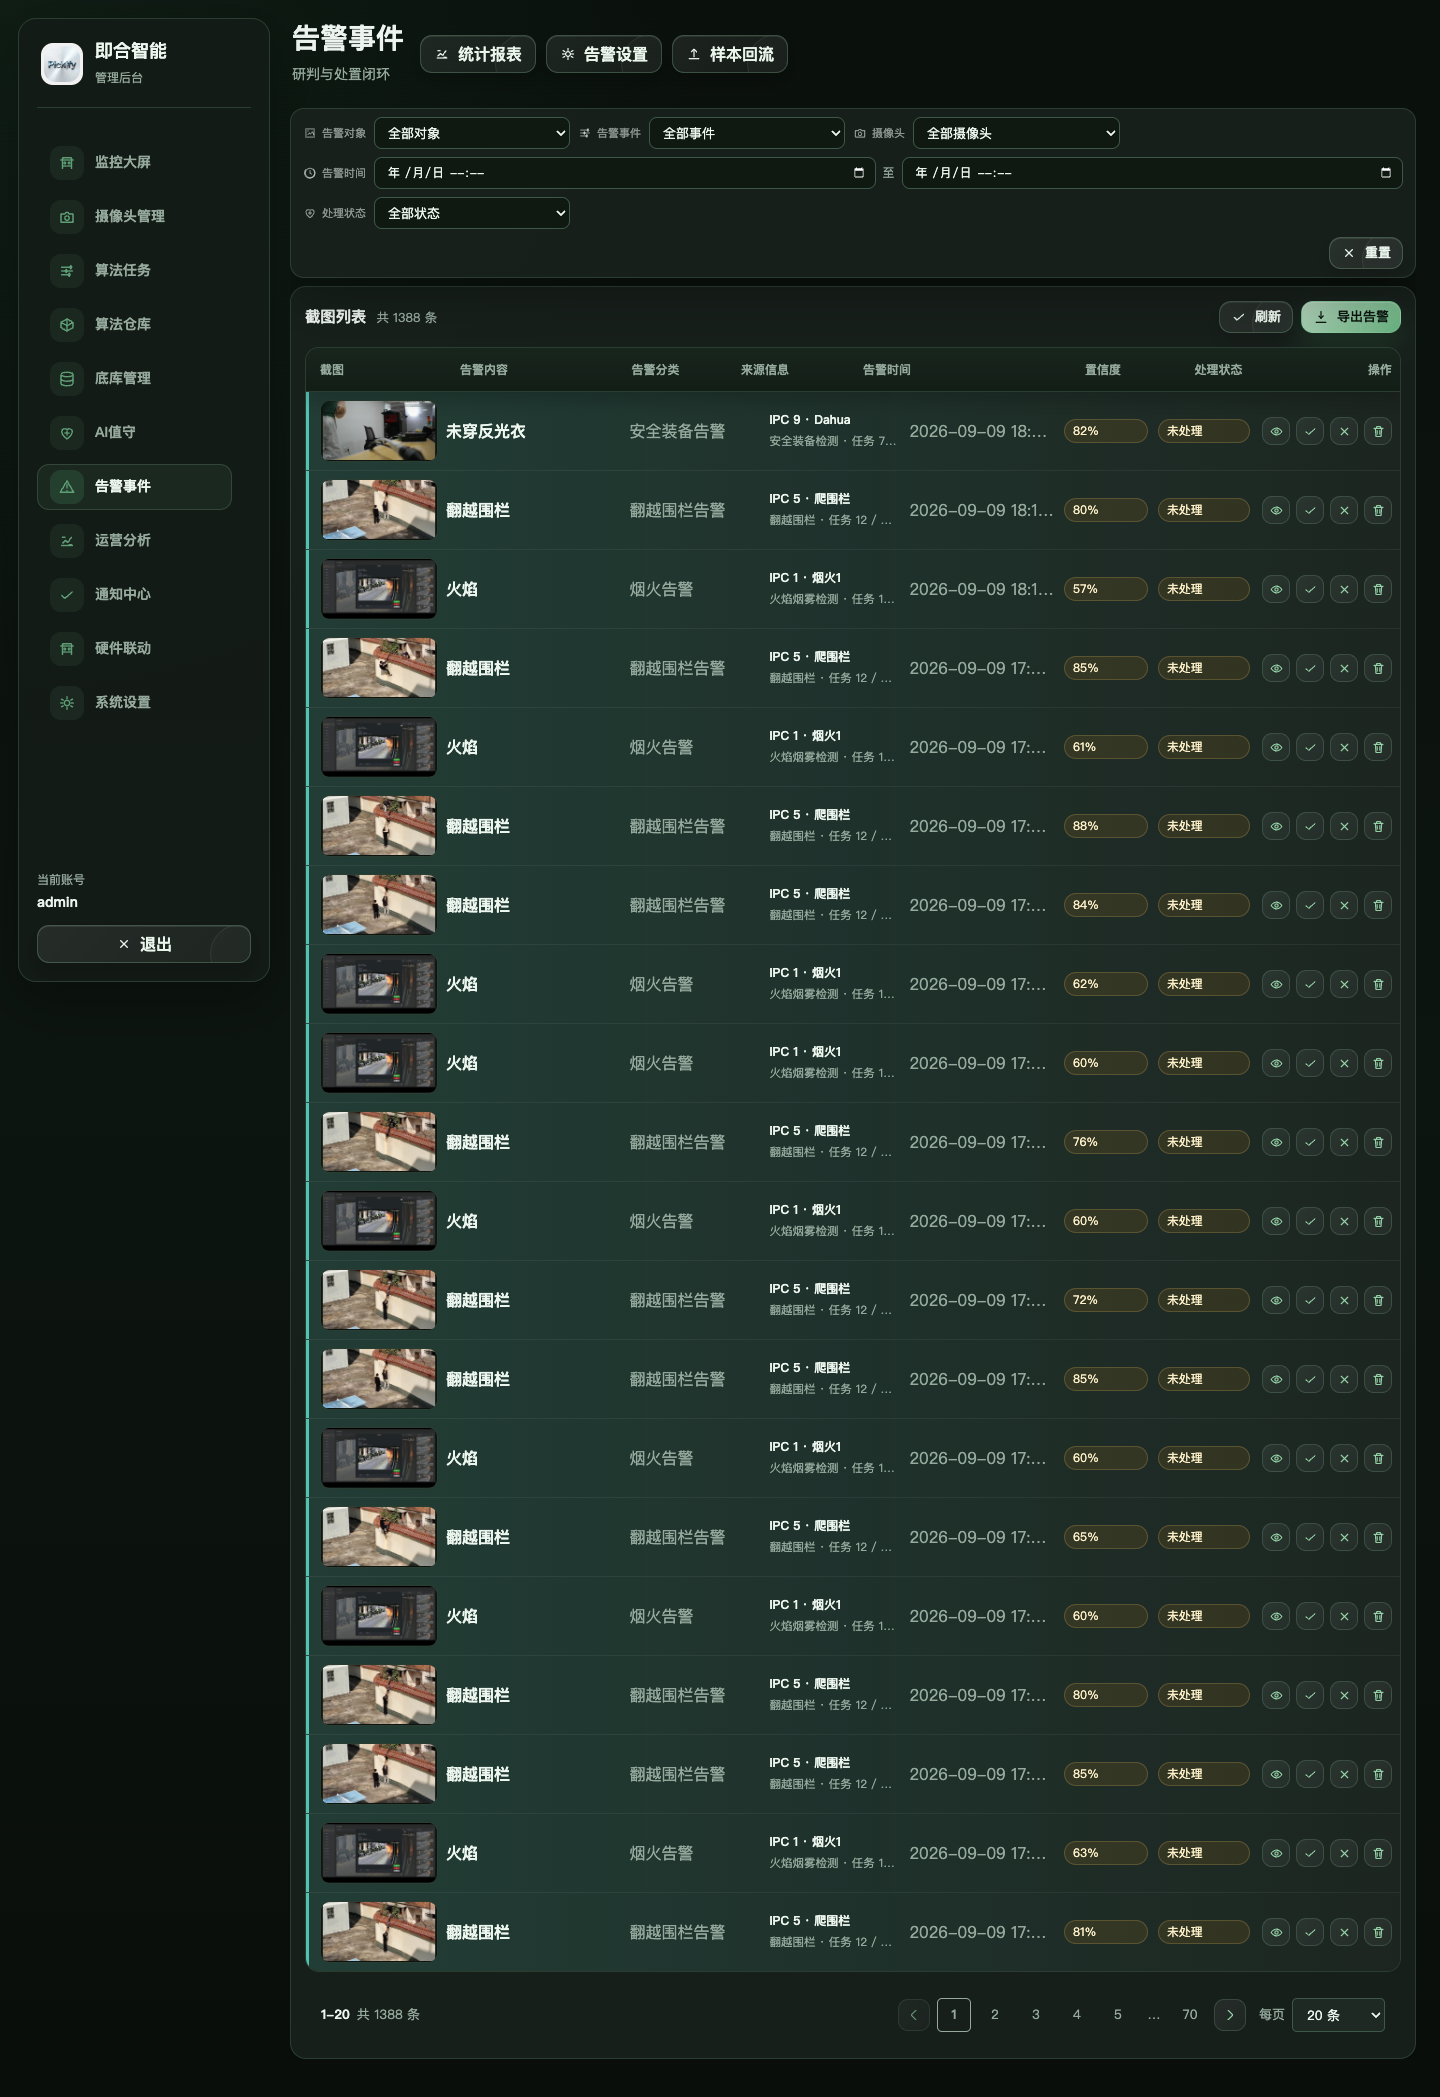Screen dimensions: 1440x2097
Task: Click the 告警时间 start date input field
Action: click(625, 173)
